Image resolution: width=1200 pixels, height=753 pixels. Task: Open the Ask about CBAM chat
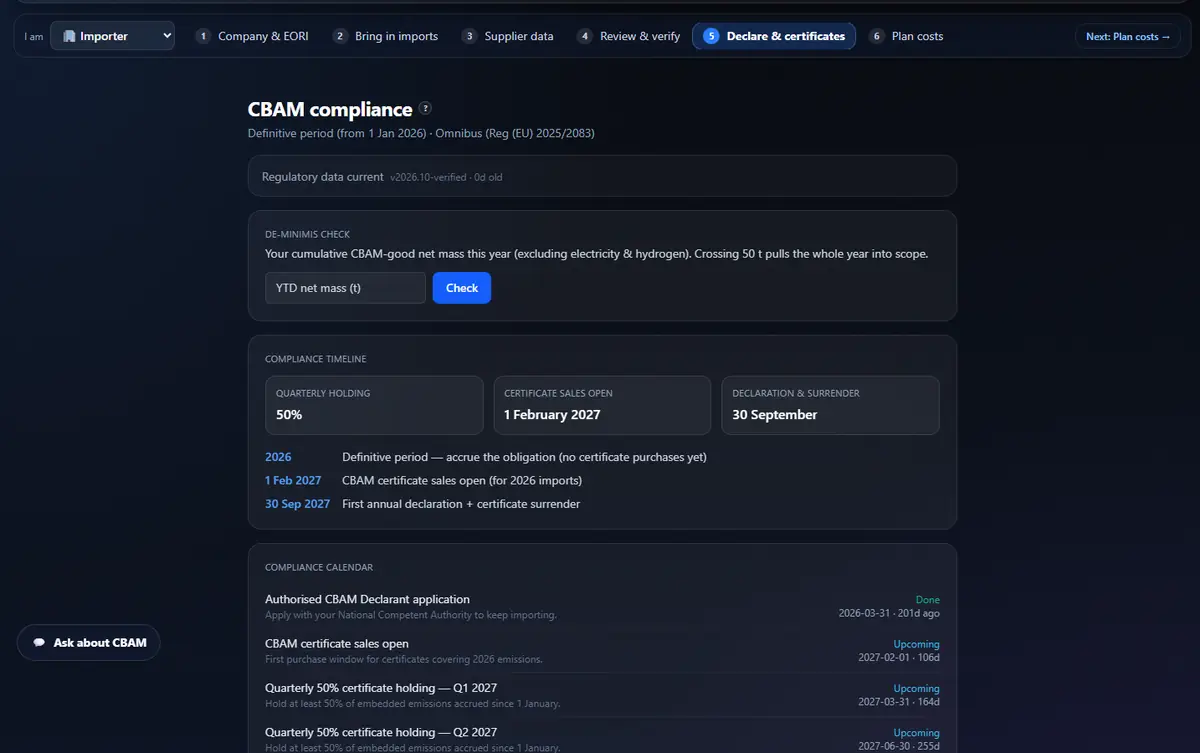89,643
